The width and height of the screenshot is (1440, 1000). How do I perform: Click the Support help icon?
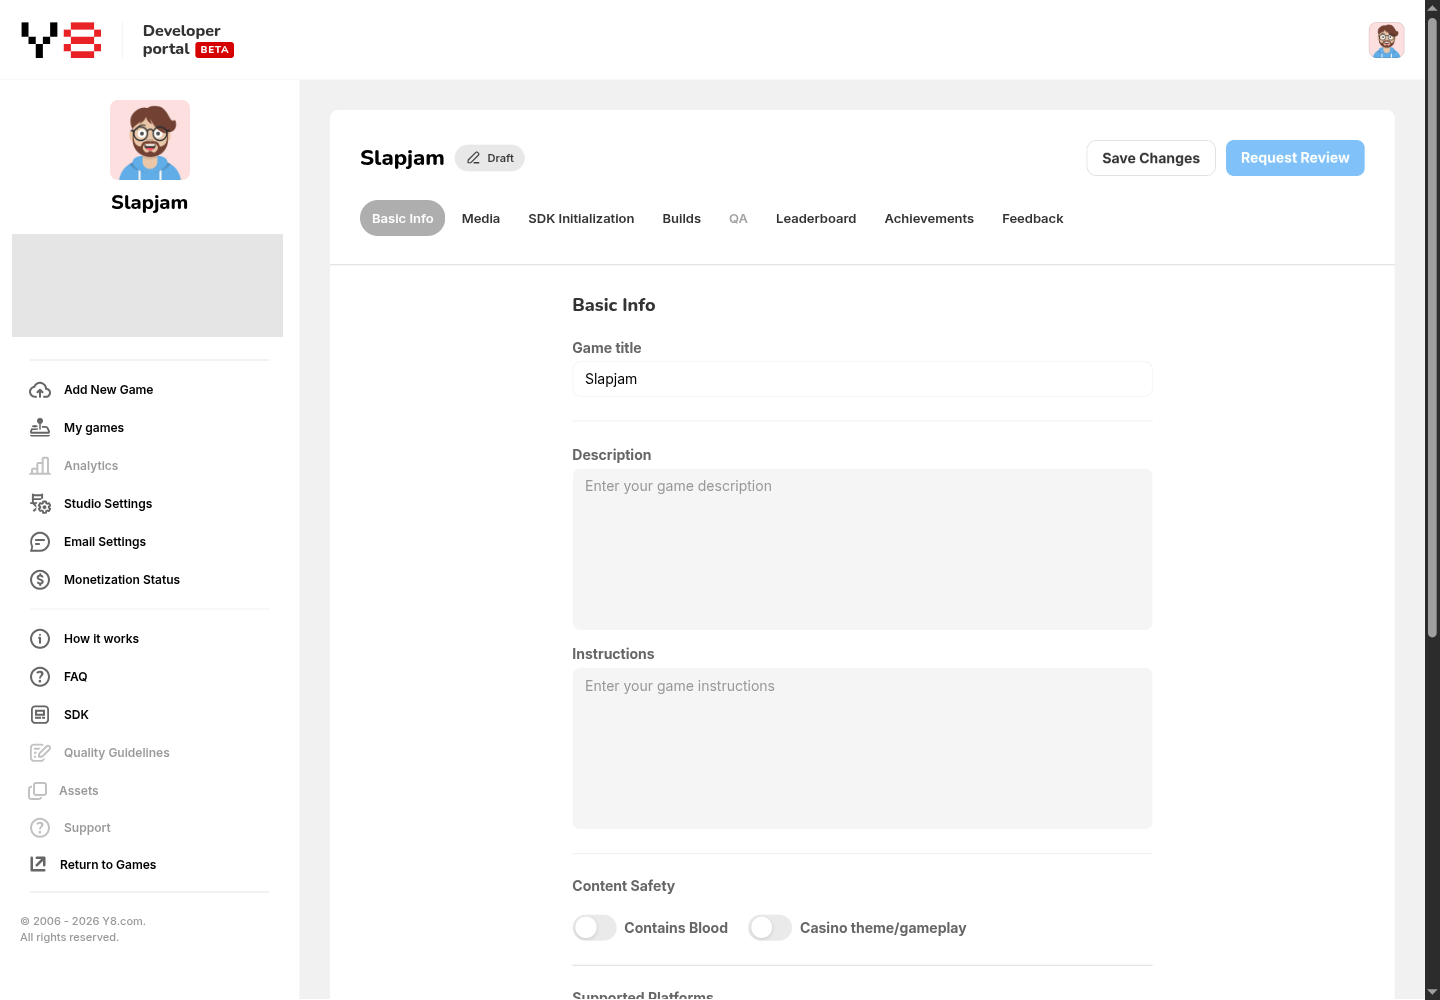(40, 828)
